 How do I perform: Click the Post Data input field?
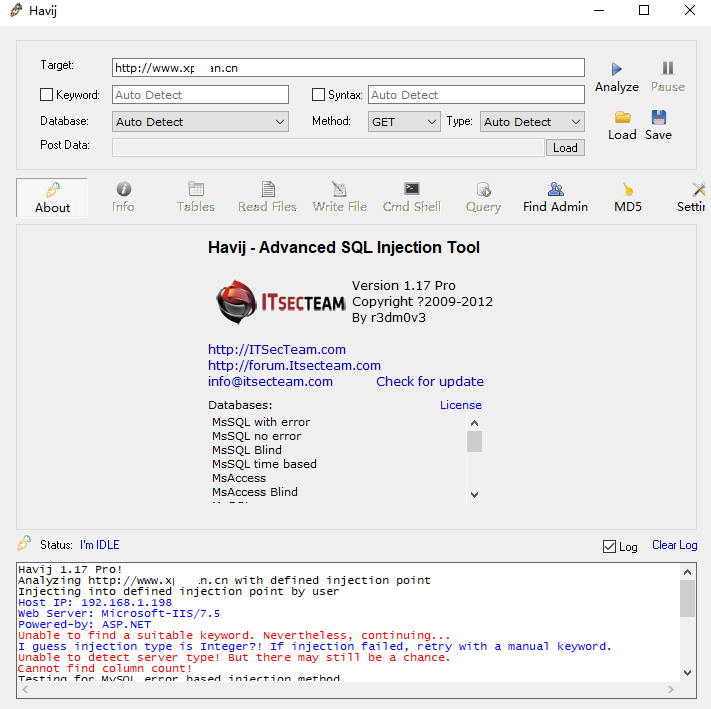coord(328,148)
